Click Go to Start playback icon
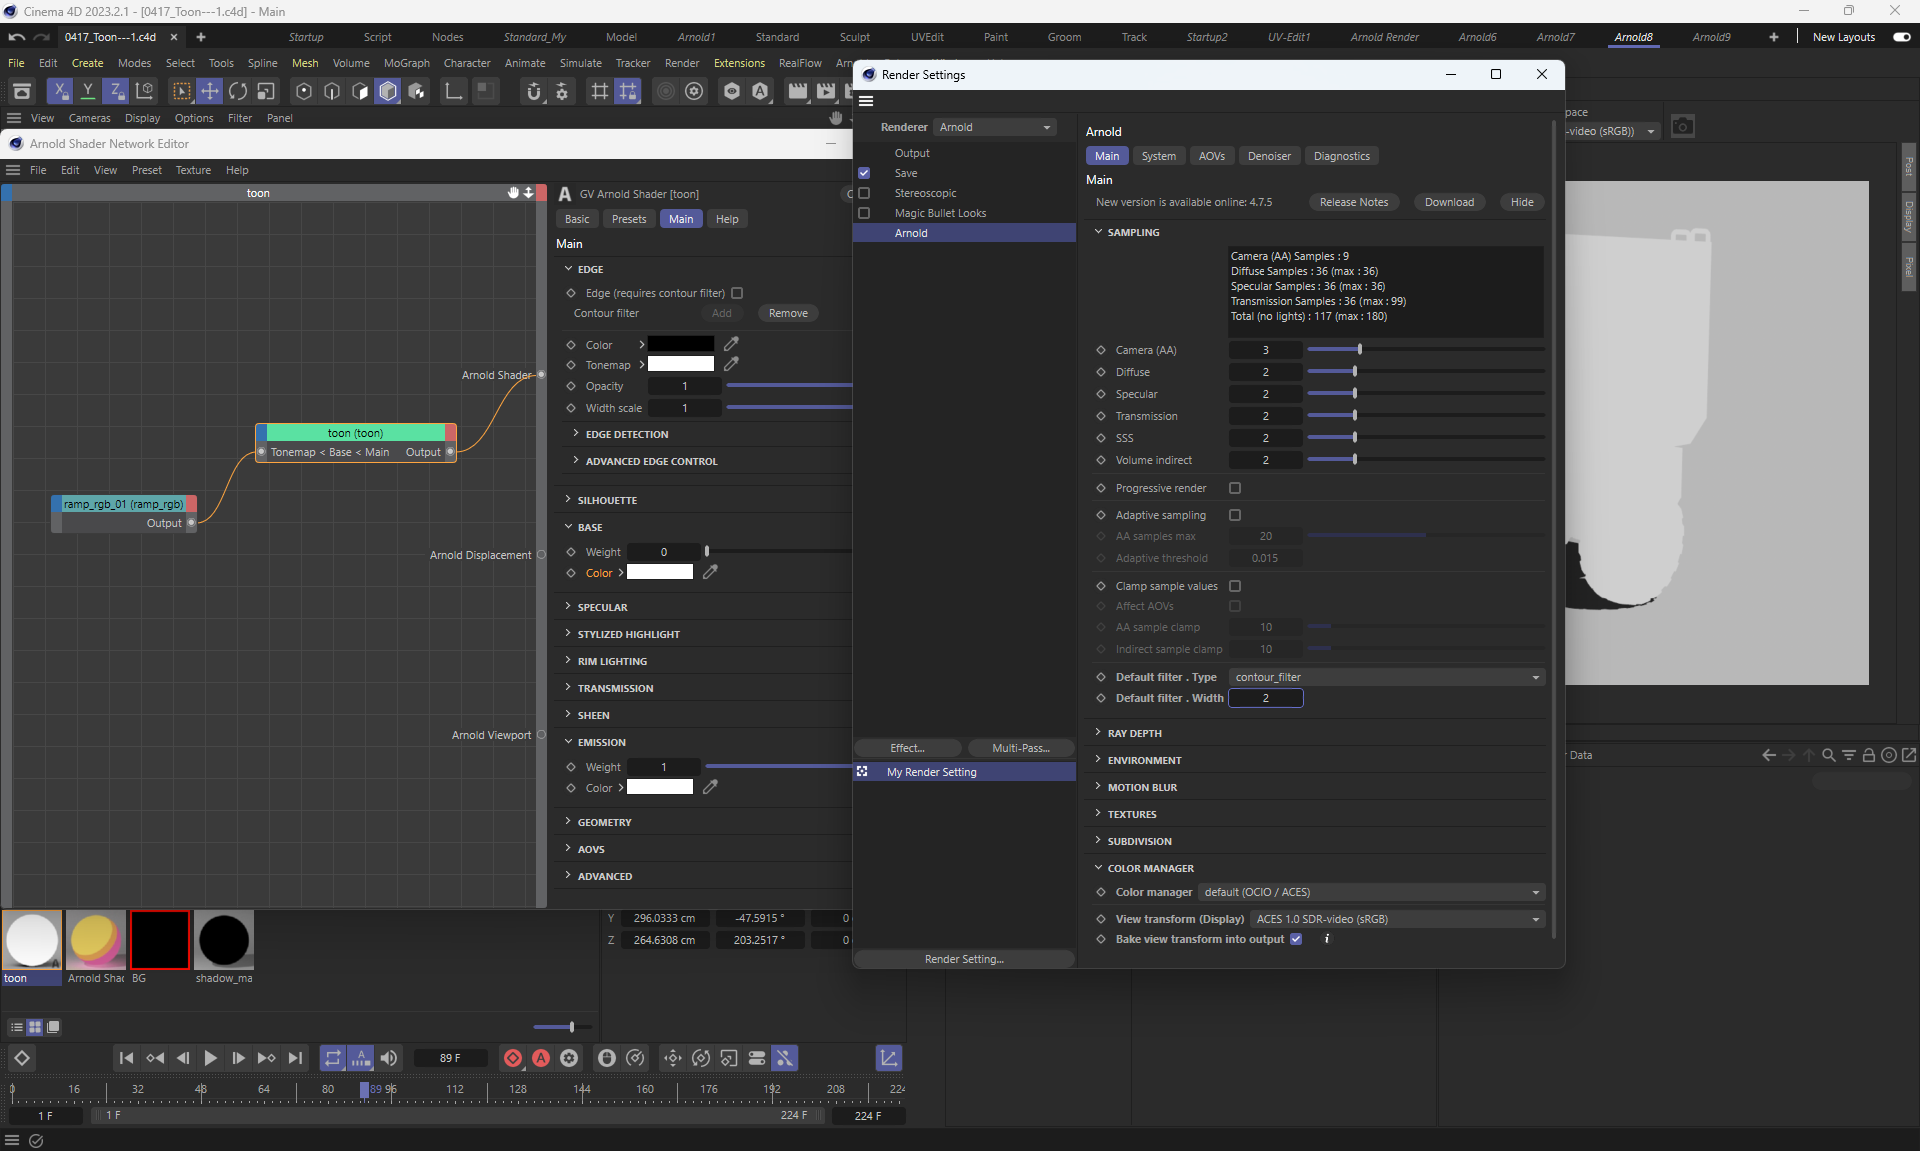 pyautogui.click(x=126, y=1058)
